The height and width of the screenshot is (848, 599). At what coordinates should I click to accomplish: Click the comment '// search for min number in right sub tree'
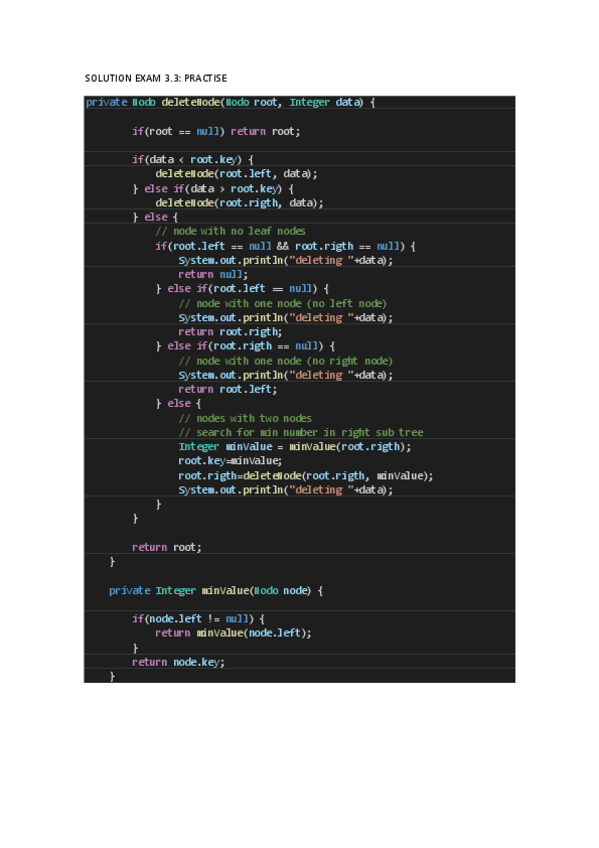(x=301, y=433)
